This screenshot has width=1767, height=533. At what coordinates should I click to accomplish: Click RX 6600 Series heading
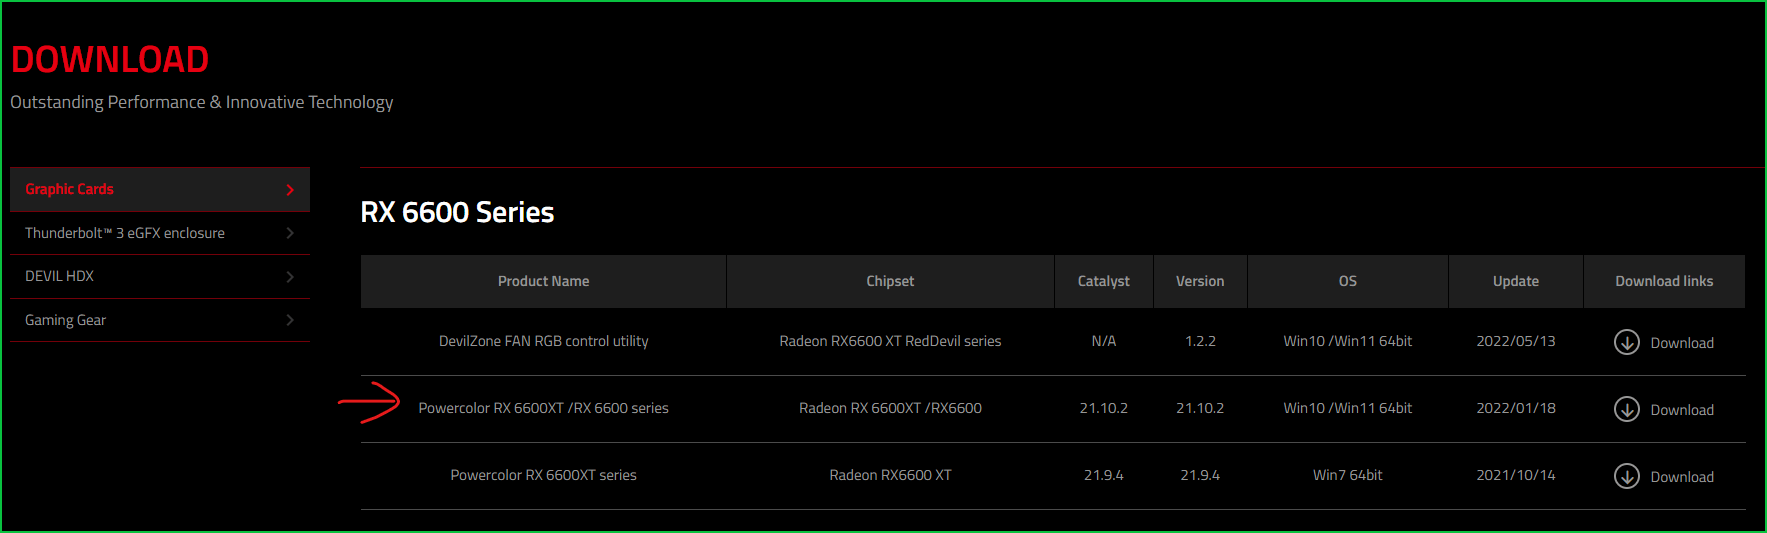[x=457, y=212]
